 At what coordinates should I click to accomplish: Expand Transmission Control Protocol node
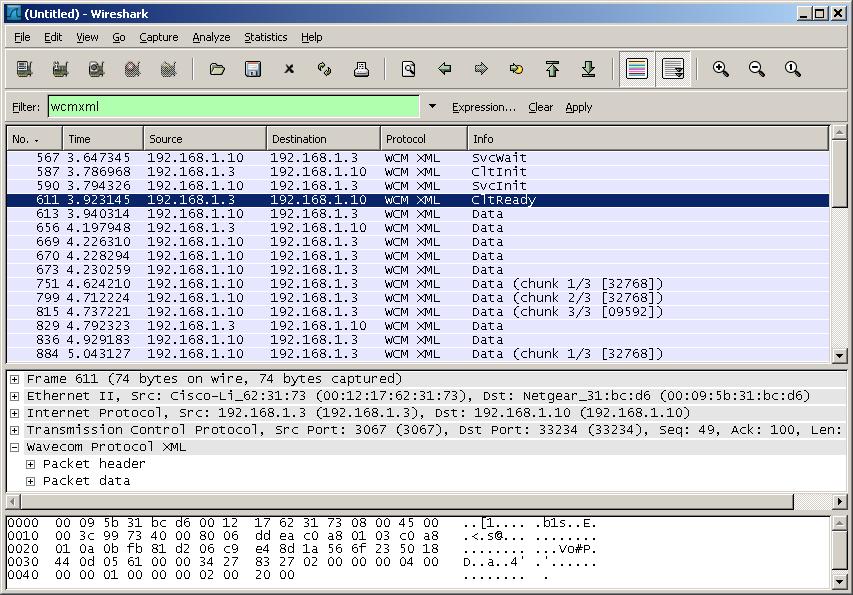click(x=15, y=430)
